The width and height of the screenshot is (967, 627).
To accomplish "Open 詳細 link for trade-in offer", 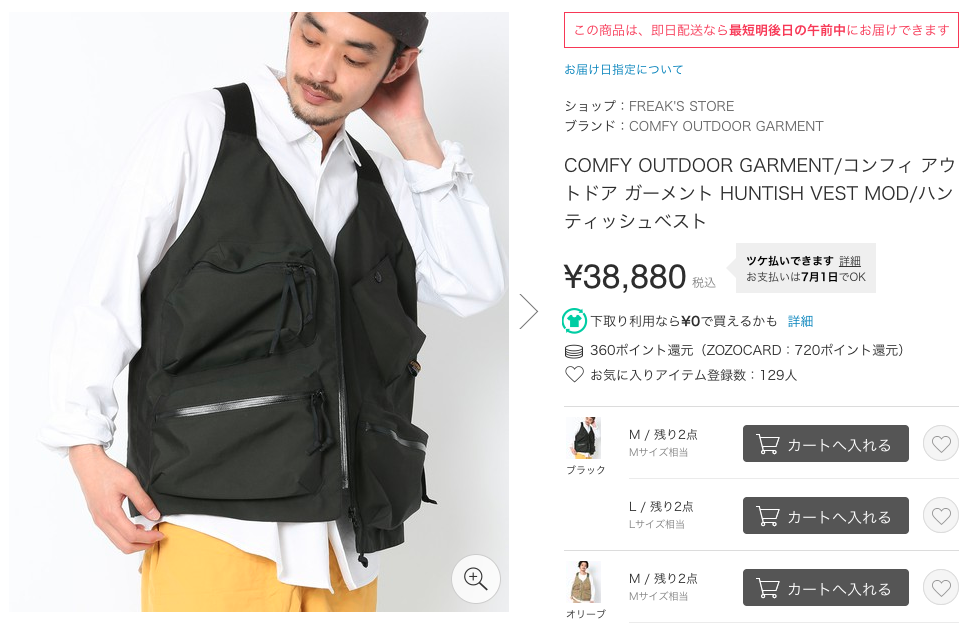I will tap(800, 321).
